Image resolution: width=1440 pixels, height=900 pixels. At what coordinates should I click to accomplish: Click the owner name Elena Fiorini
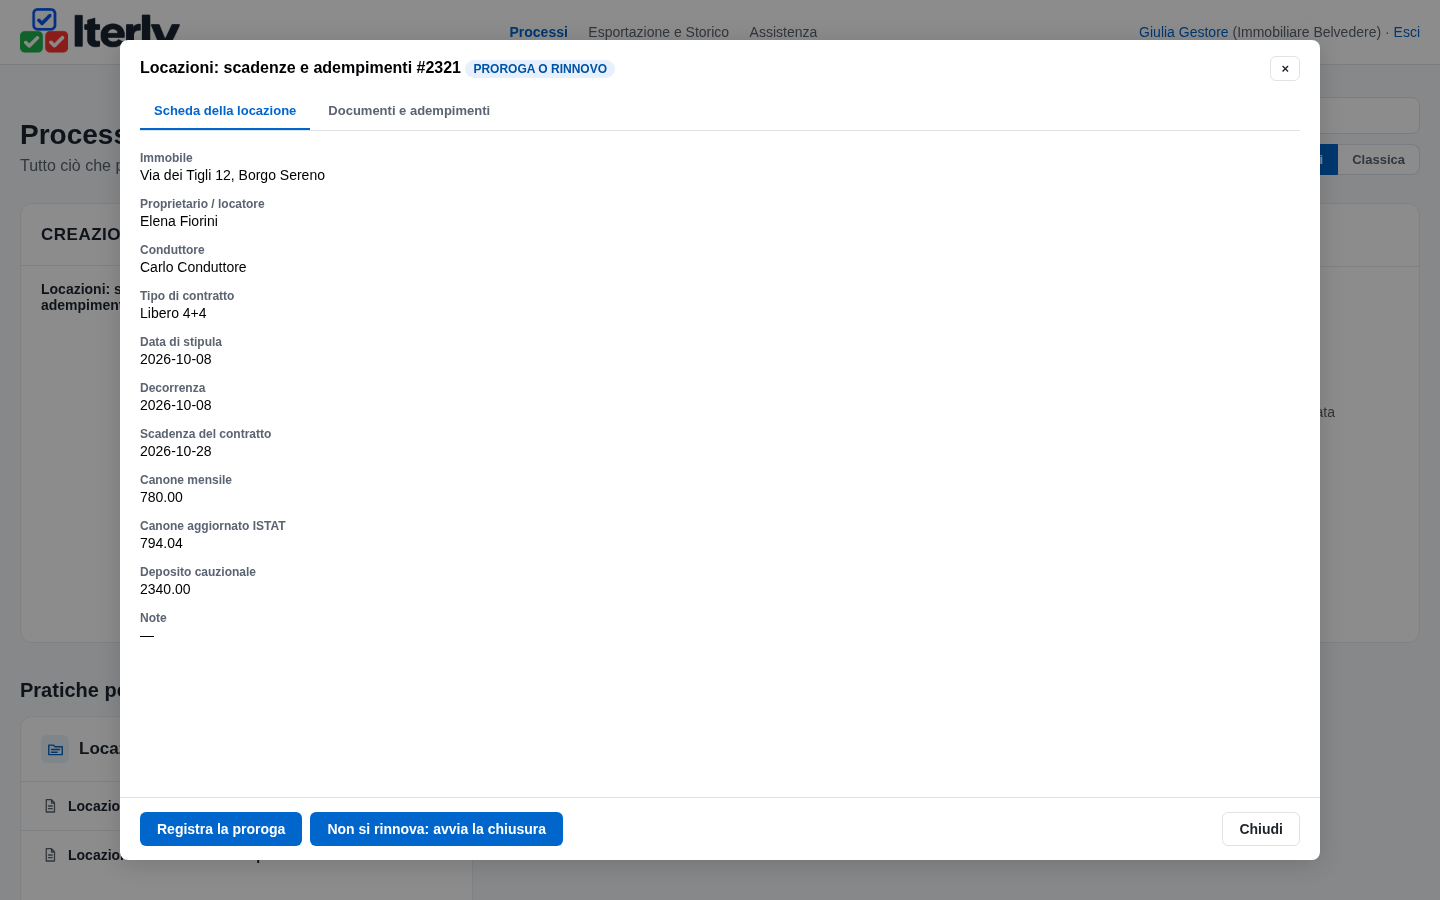(179, 221)
